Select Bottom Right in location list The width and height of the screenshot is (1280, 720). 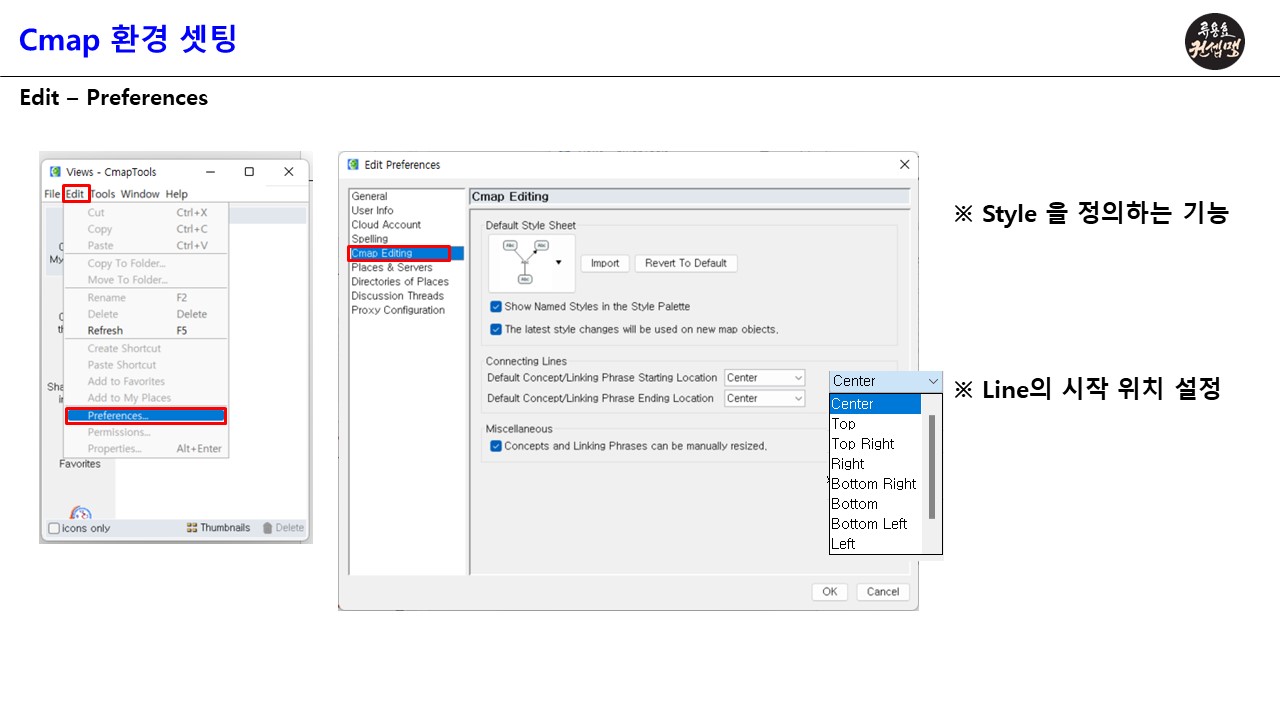[x=875, y=484]
